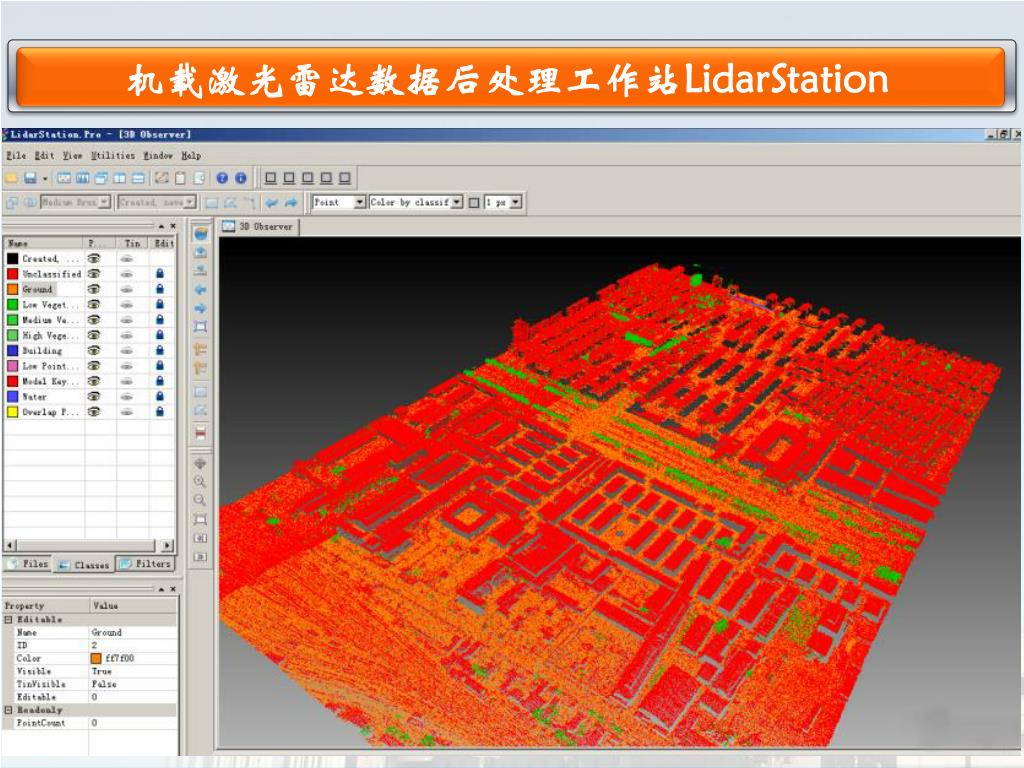
Task: Click the clipboard paste icon in toolbar
Action: (x=181, y=178)
